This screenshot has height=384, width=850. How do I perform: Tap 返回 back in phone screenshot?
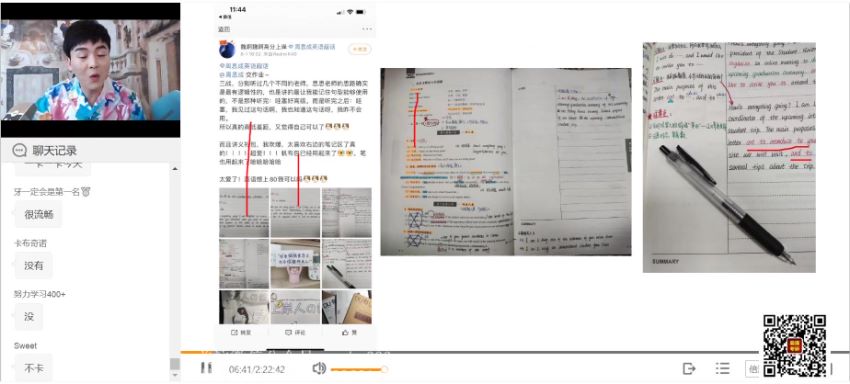point(224,29)
